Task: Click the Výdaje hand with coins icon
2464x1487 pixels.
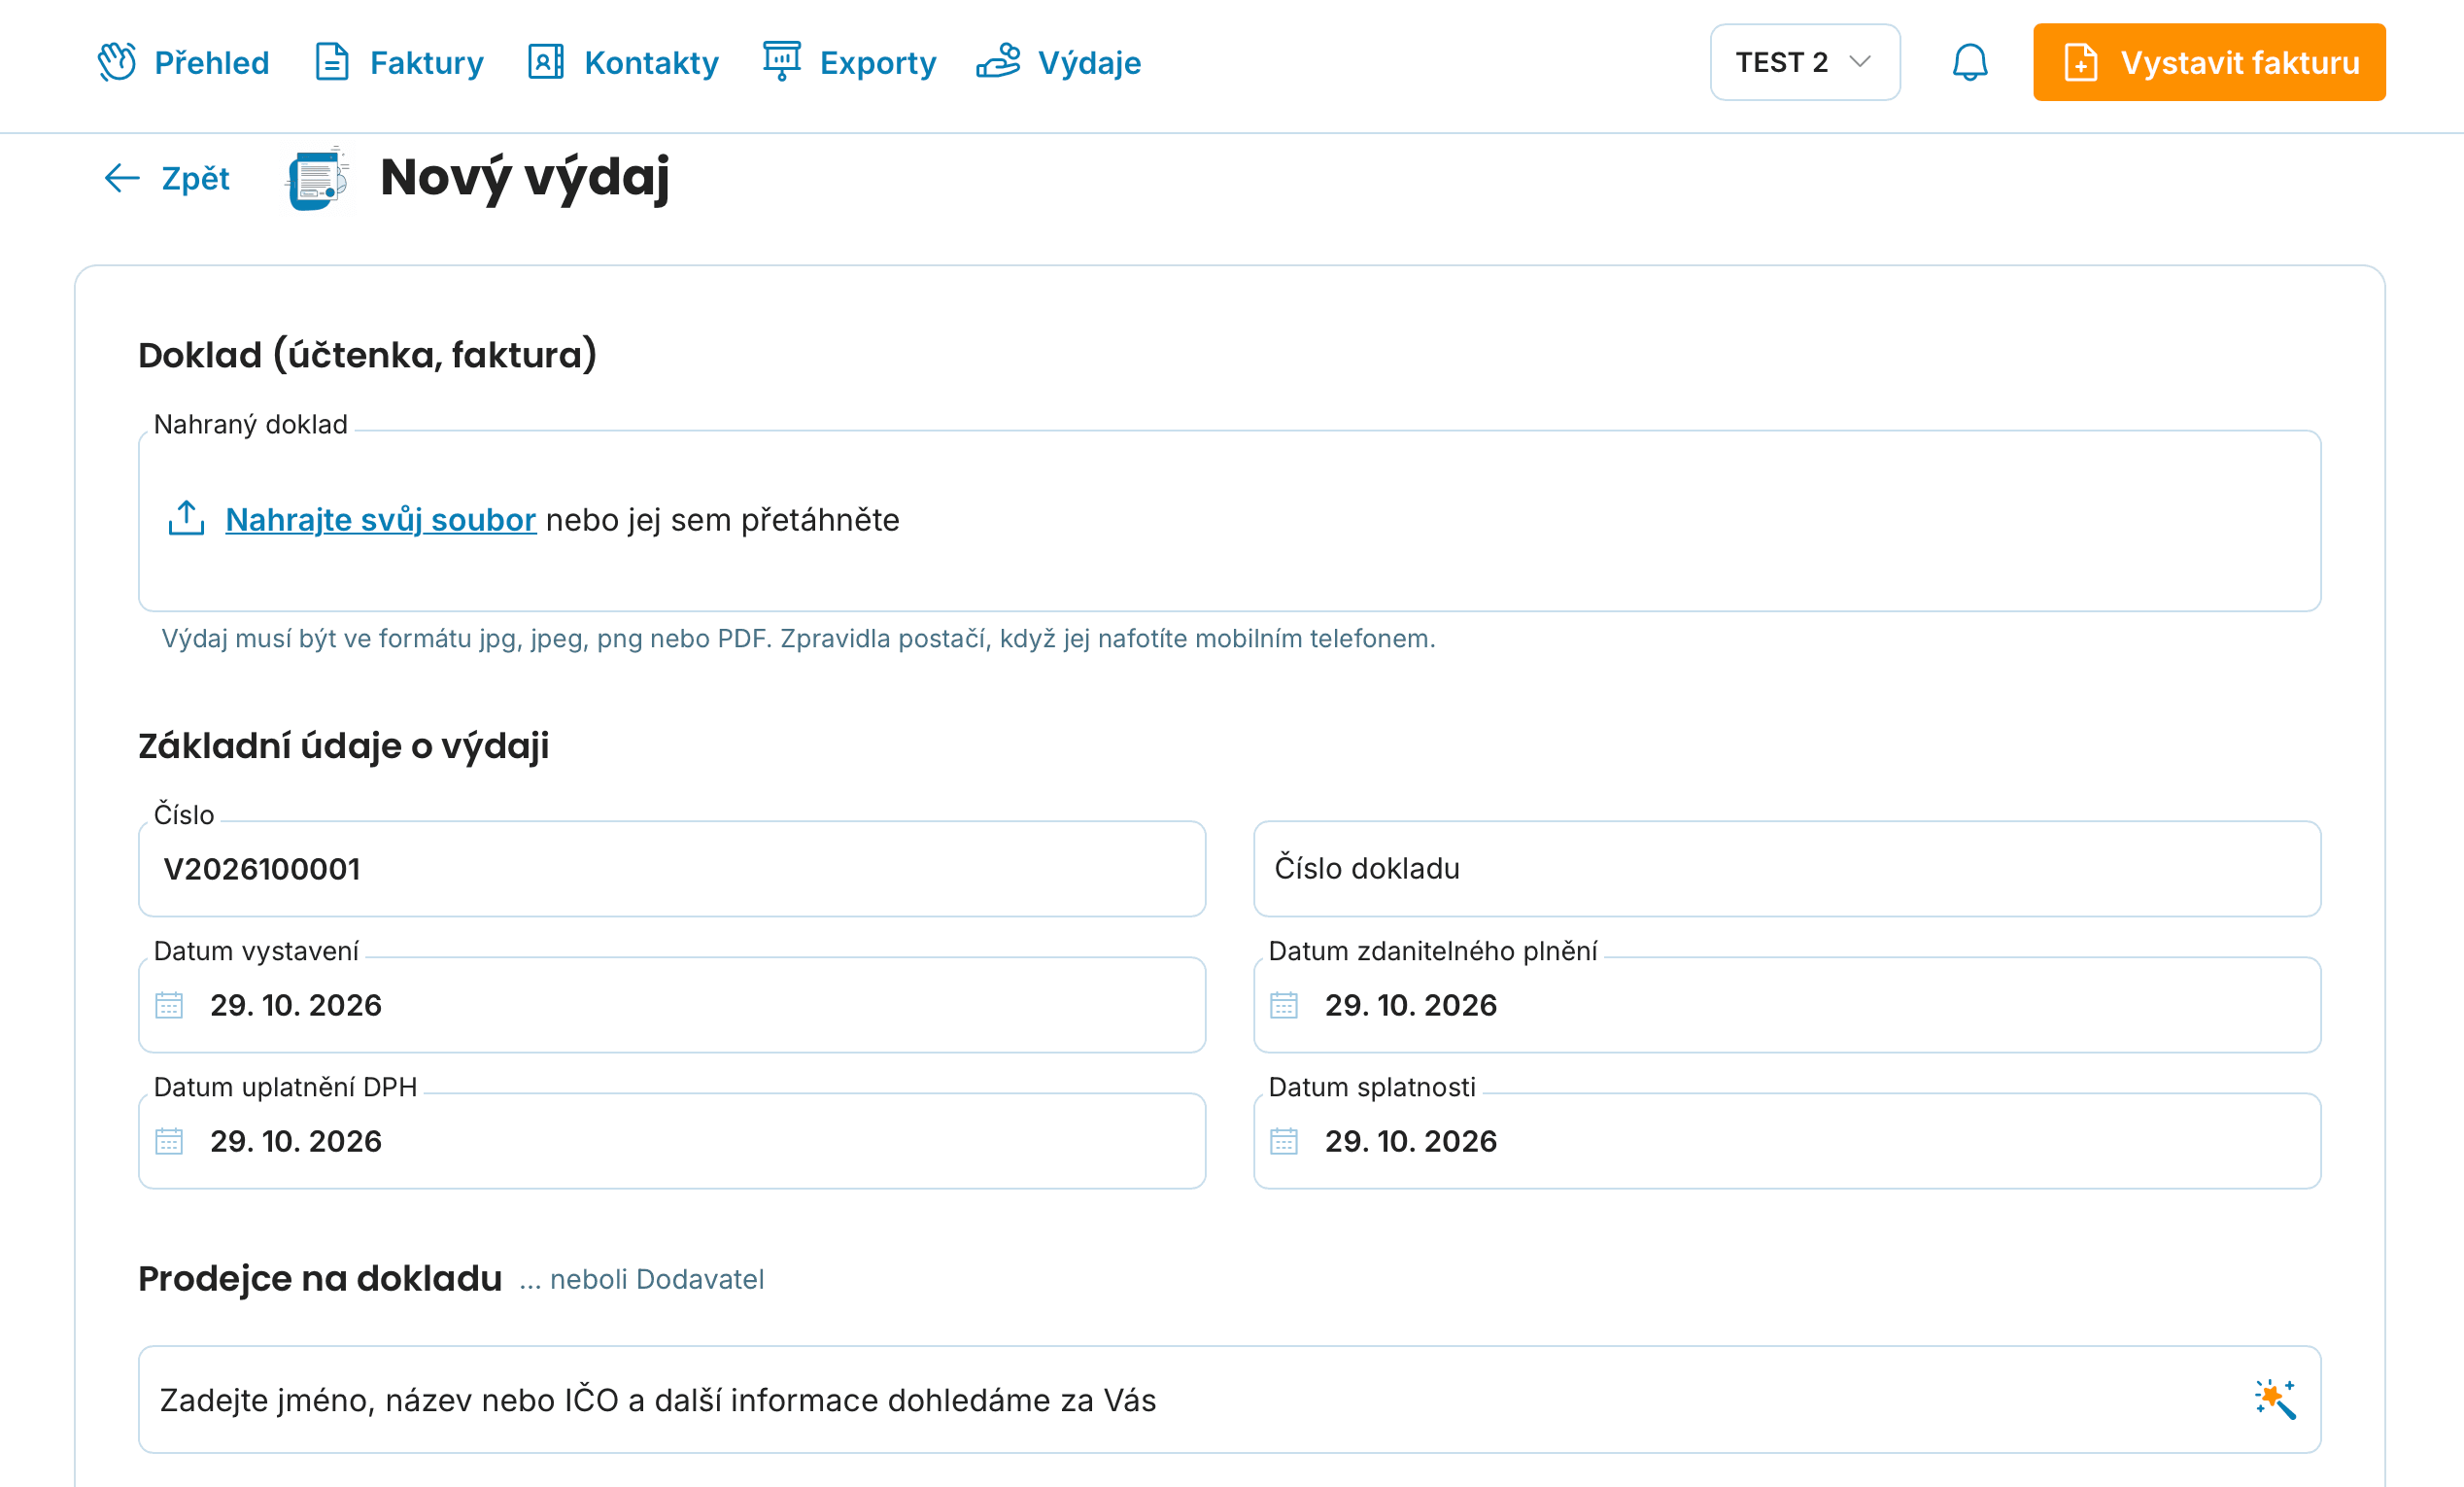Action: [x=998, y=61]
